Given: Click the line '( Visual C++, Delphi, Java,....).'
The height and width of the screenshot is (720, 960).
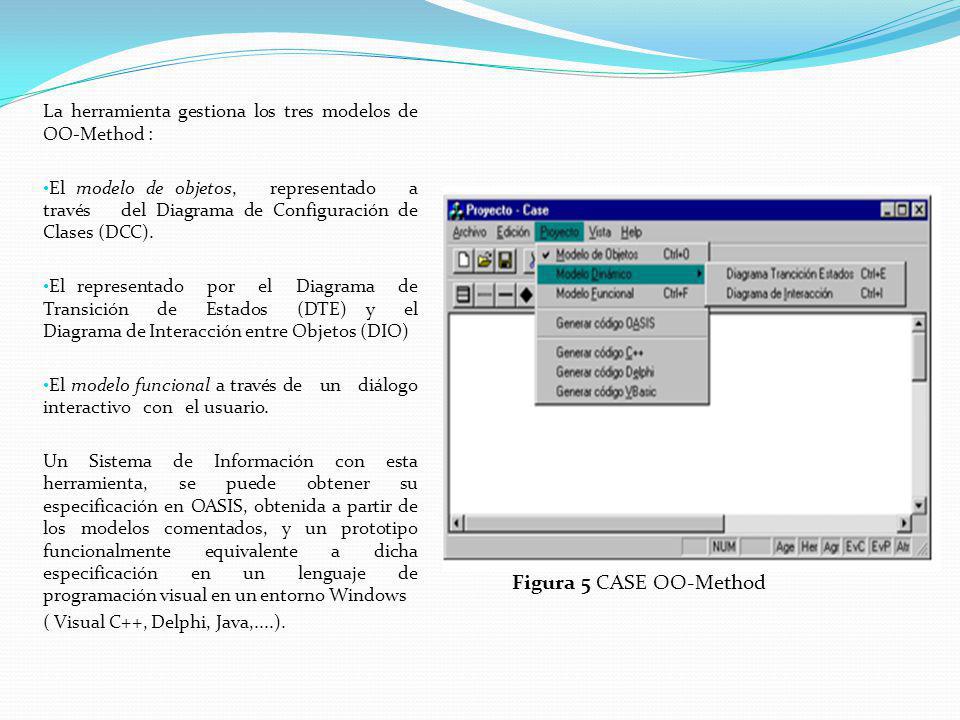Looking at the screenshot, I should [164, 622].
